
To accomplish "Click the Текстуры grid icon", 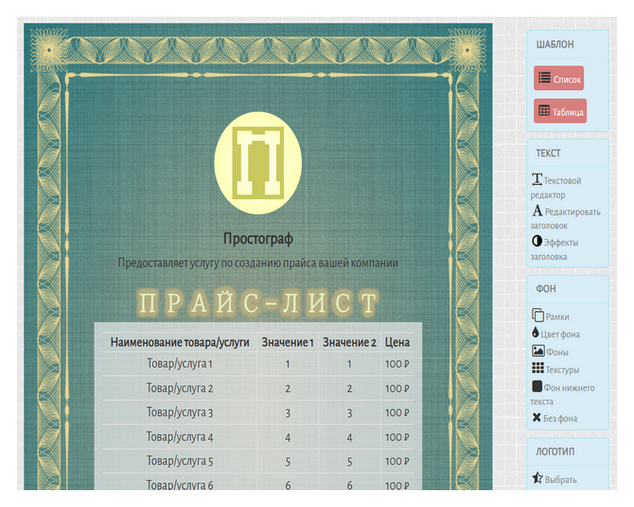I will (538, 368).
